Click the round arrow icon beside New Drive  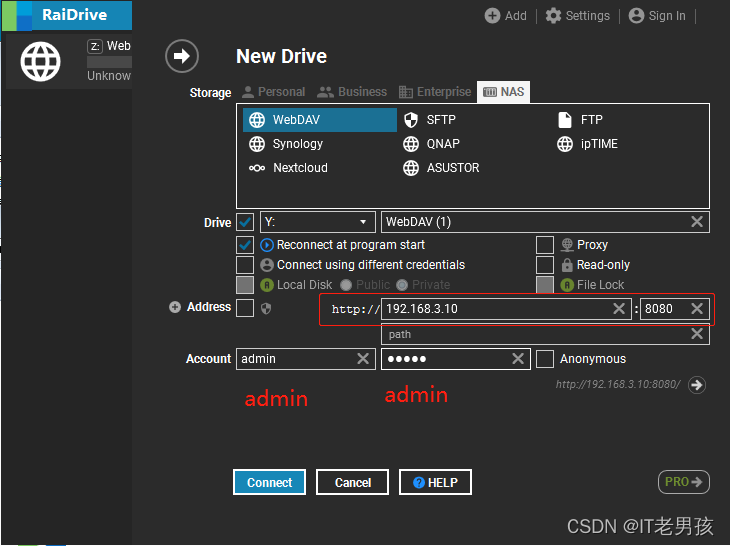[x=182, y=56]
